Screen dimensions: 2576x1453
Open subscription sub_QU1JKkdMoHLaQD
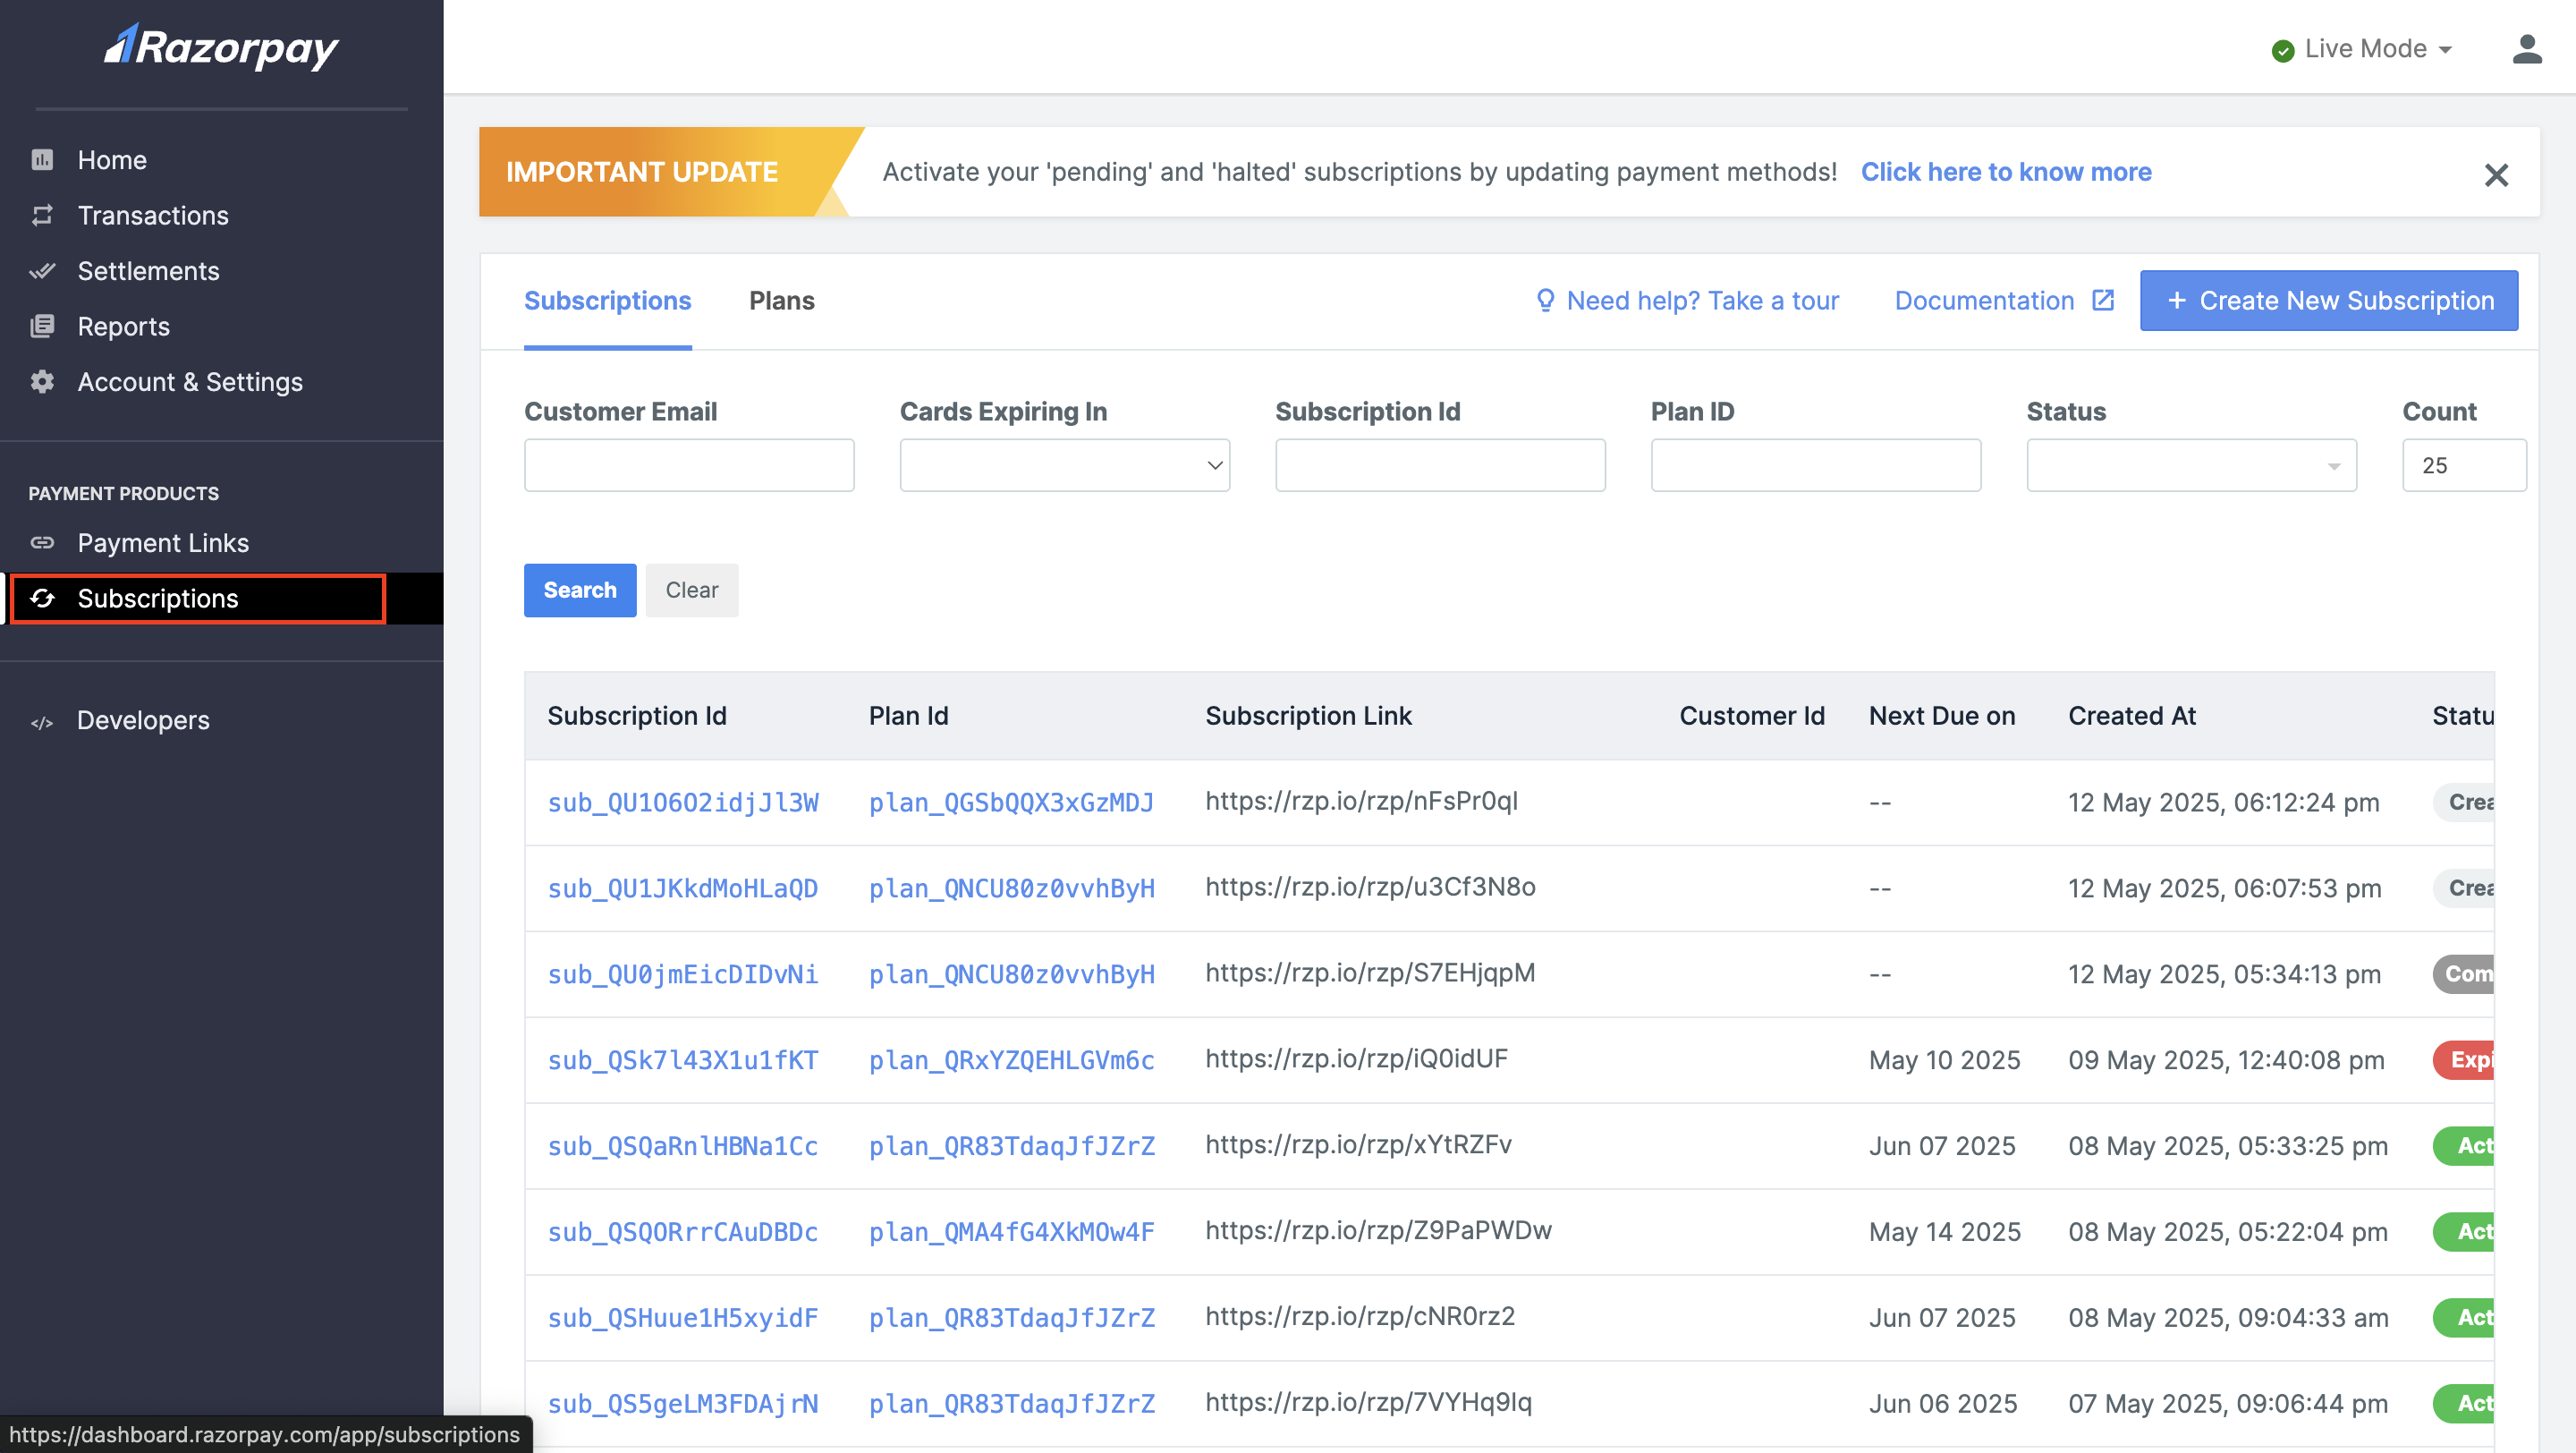point(683,888)
